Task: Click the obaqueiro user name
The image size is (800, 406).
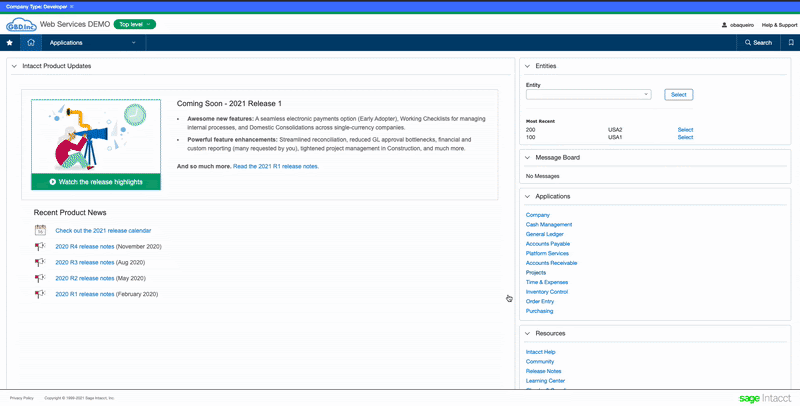Action: [742, 25]
